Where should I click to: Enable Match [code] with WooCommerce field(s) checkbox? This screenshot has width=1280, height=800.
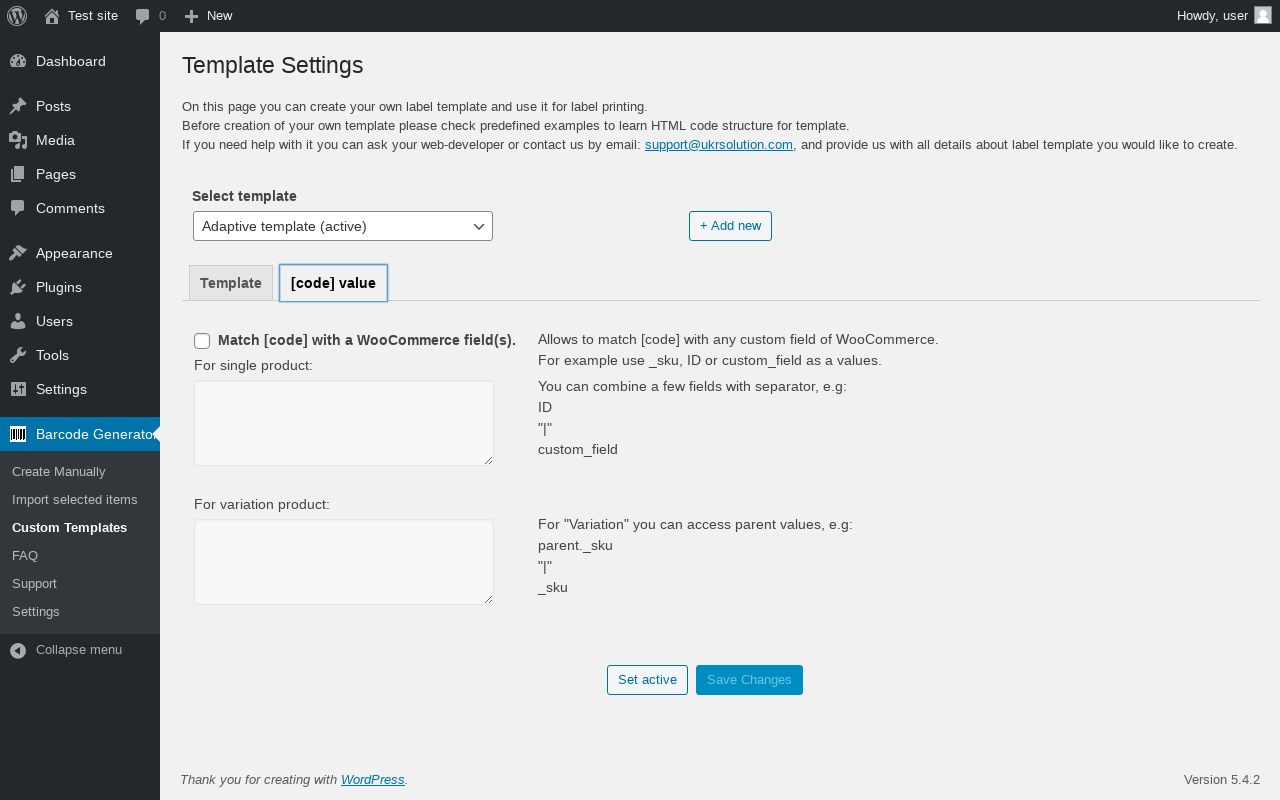pyautogui.click(x=202, y=341)
